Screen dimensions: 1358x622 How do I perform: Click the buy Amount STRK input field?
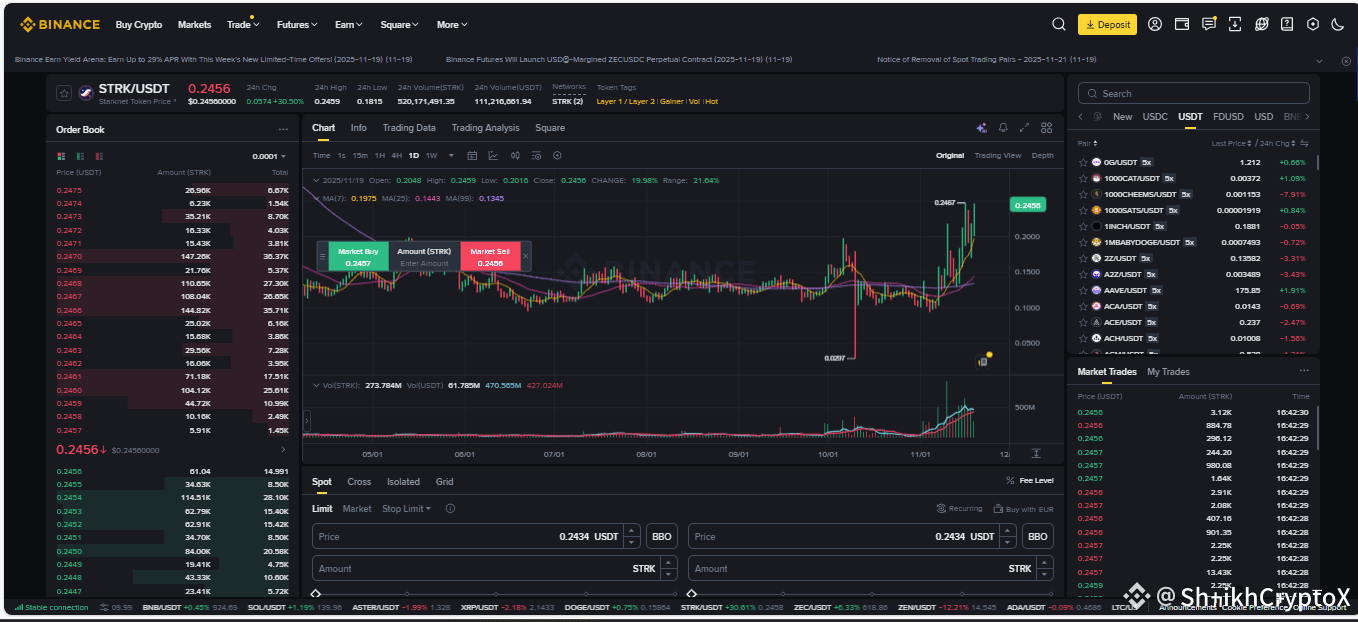pos(494,568)
